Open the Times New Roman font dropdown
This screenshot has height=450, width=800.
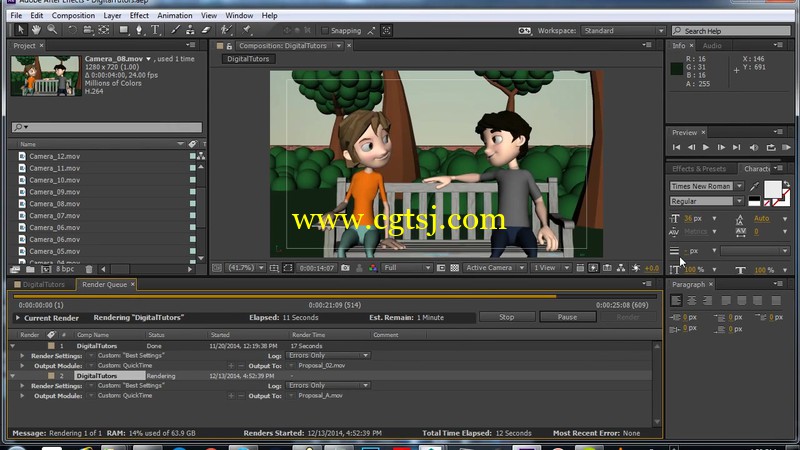[707, 186]
